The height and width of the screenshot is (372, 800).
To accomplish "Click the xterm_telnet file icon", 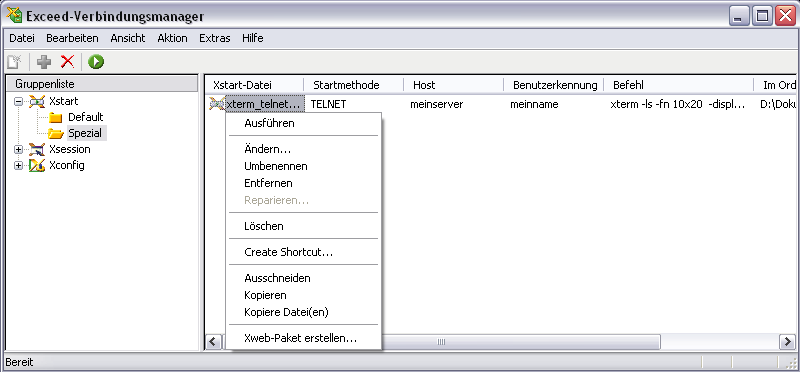I will (217, 104).
